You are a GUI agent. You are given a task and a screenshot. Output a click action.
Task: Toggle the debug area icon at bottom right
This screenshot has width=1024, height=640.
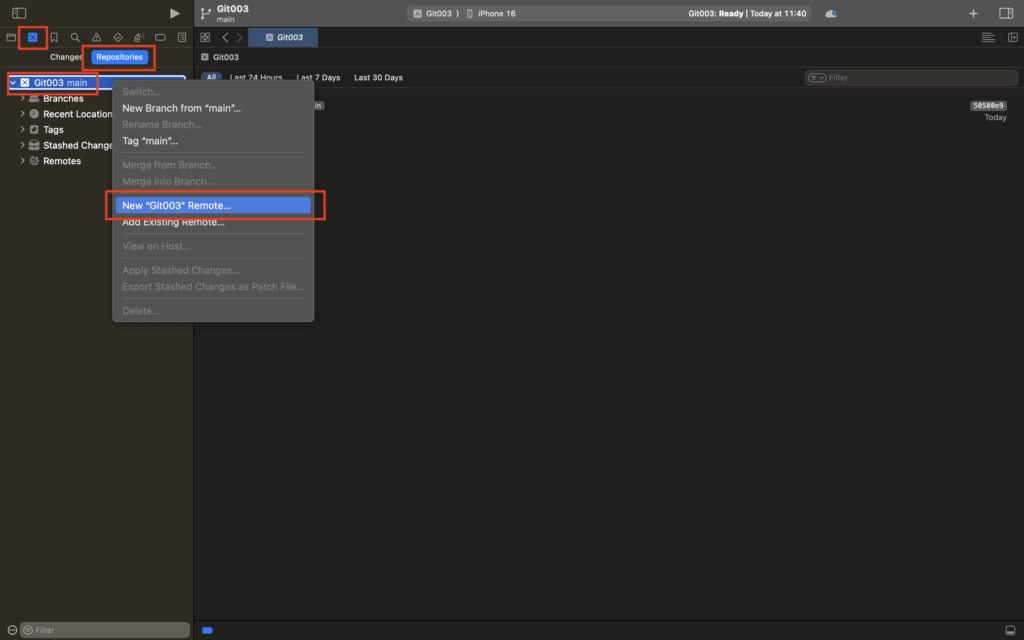pyautogui.click(x=1010, y=630)
